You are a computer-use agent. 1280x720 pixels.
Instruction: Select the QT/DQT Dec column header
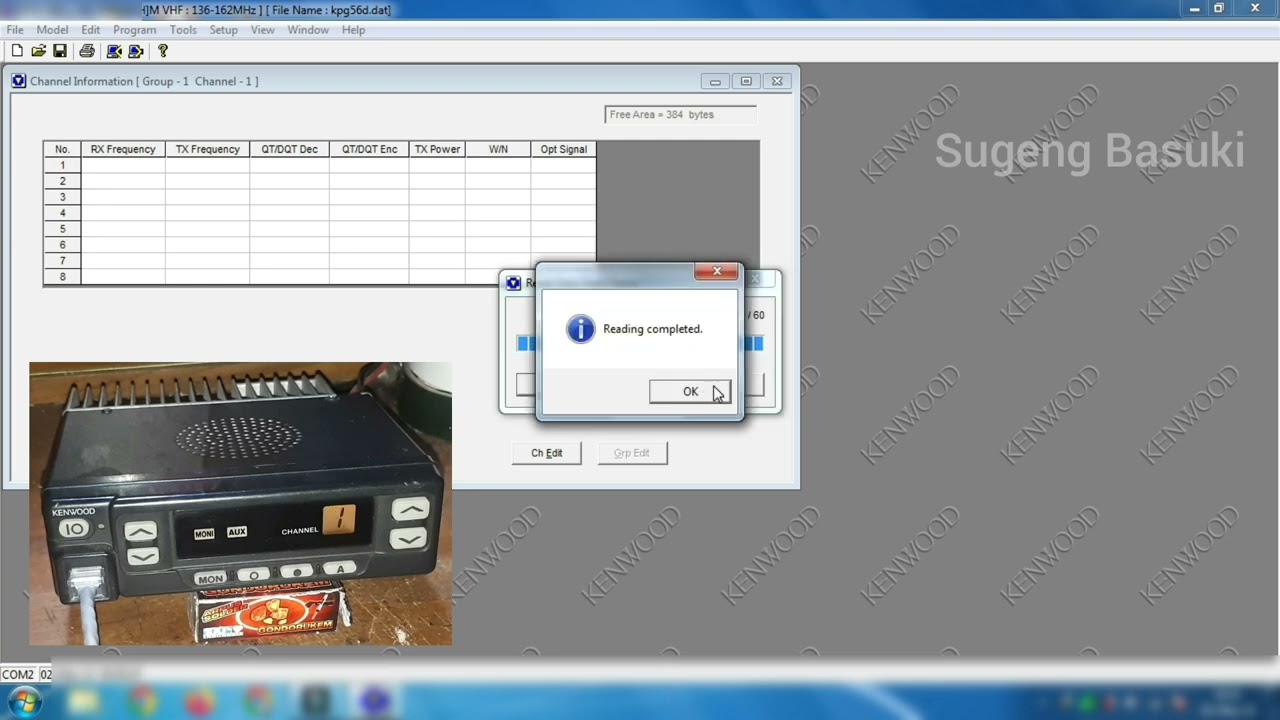(290, 149)
